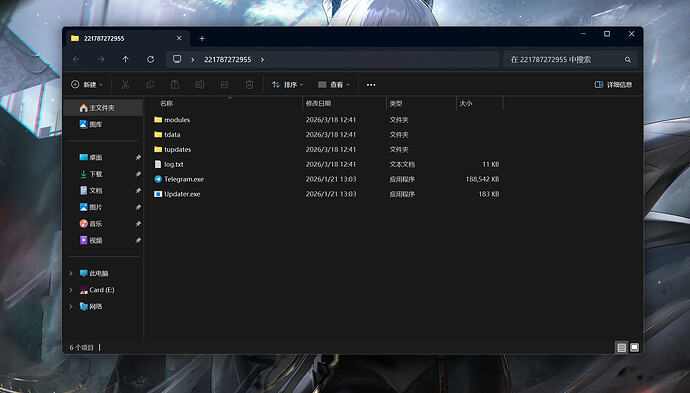
Task: Expand 网络 tree node
Action: (x=71, y=306)
